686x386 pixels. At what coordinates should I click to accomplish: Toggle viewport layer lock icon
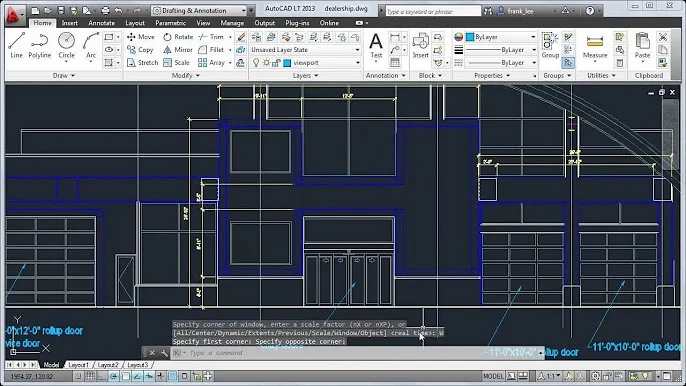(x=276, y=63)
